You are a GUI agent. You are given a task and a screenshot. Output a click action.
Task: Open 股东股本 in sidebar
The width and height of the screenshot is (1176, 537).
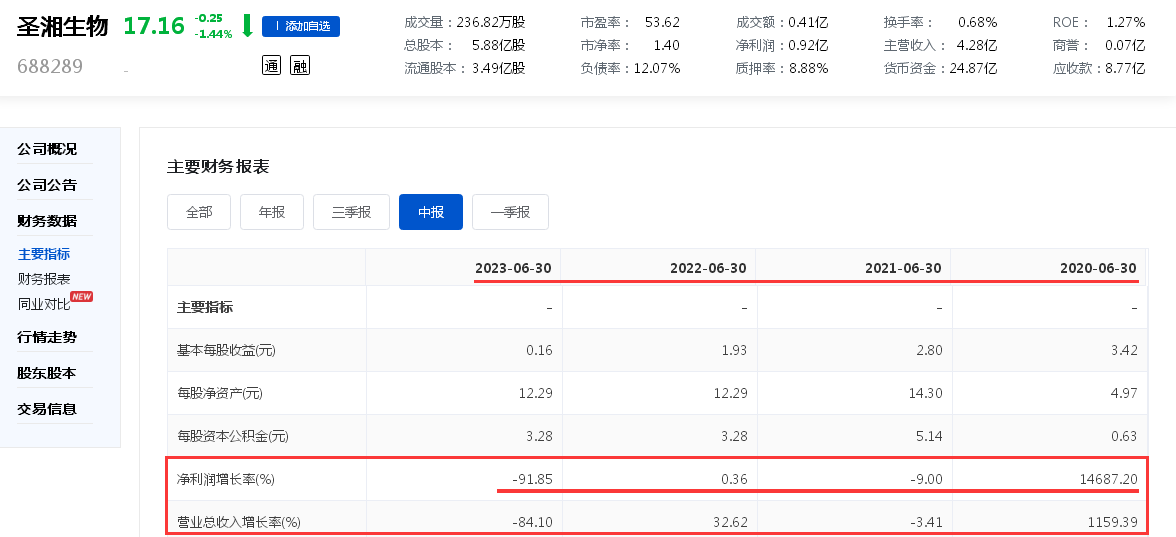coord(47,373)
